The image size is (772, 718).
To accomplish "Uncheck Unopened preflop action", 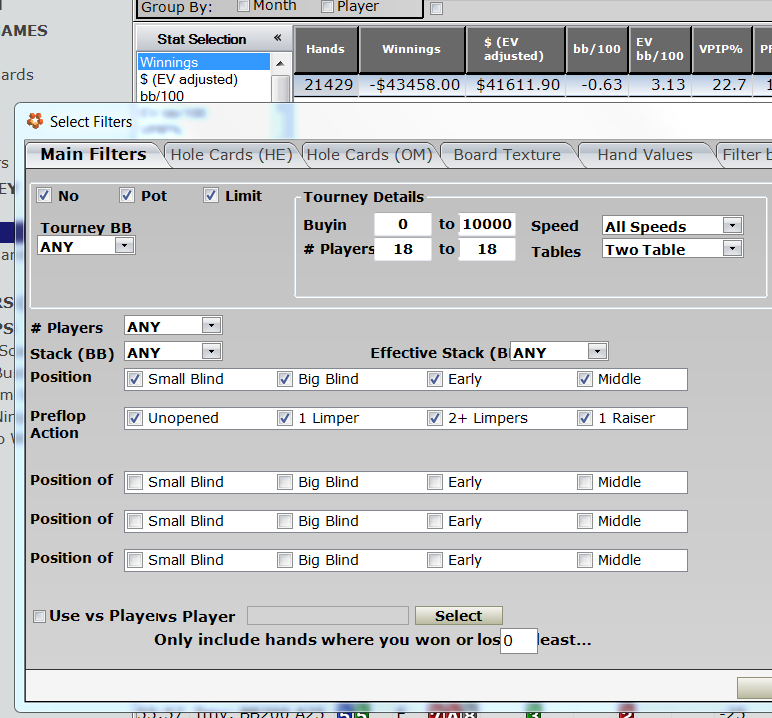I will [x=135, y=418].
